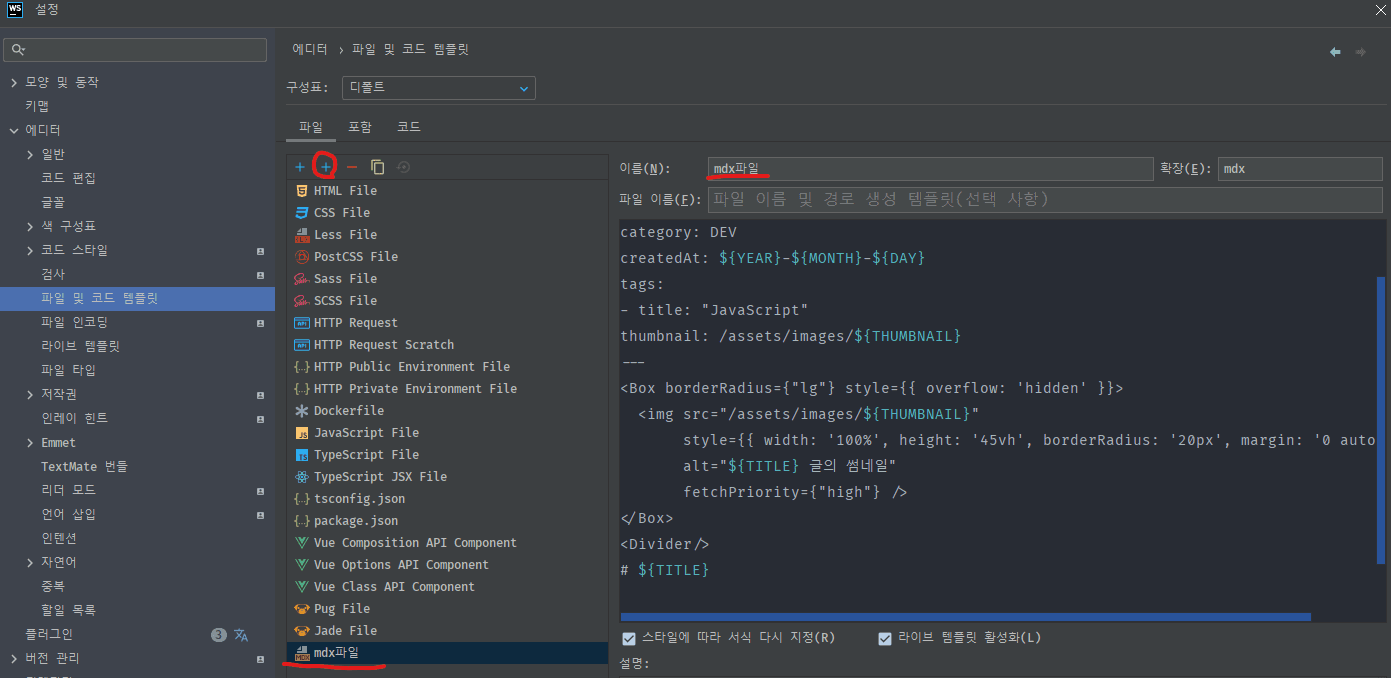Open 라이브 템플릿 settings page

[x=80, y=346]
